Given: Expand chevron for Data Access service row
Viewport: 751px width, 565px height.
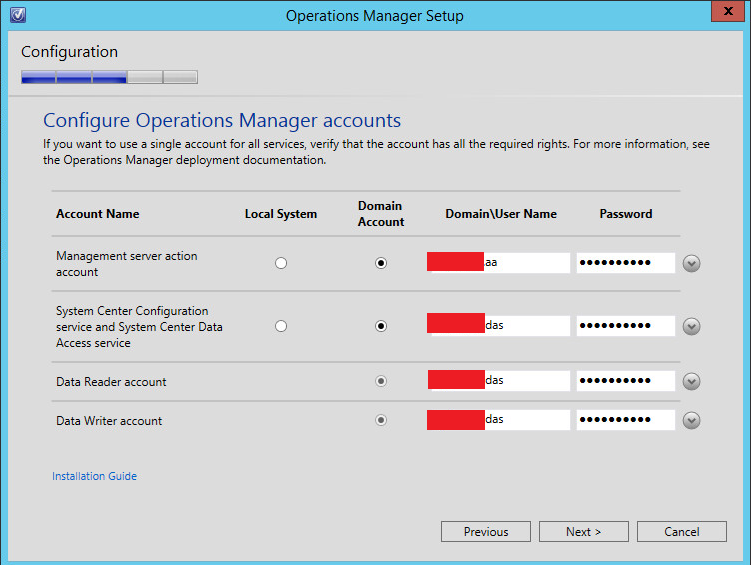Looking at the screenshot, I should point(691,326).
